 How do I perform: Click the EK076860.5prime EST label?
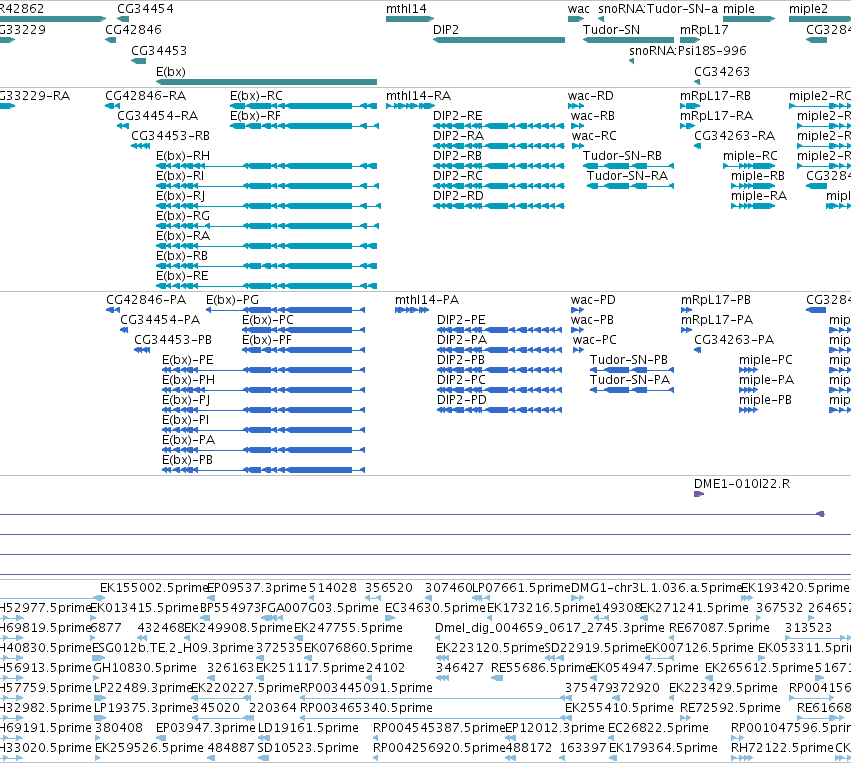pyautogui.click(x=358, y=648)
